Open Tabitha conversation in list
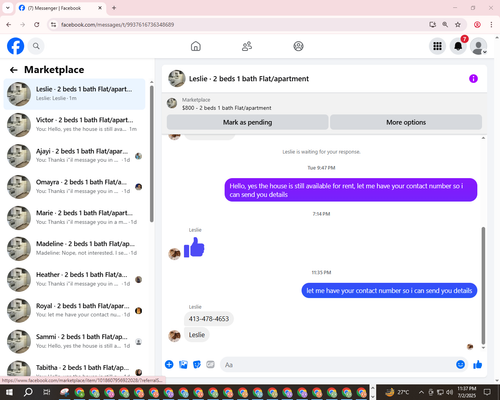Viewport: 500px width, 400px height. 74,368
